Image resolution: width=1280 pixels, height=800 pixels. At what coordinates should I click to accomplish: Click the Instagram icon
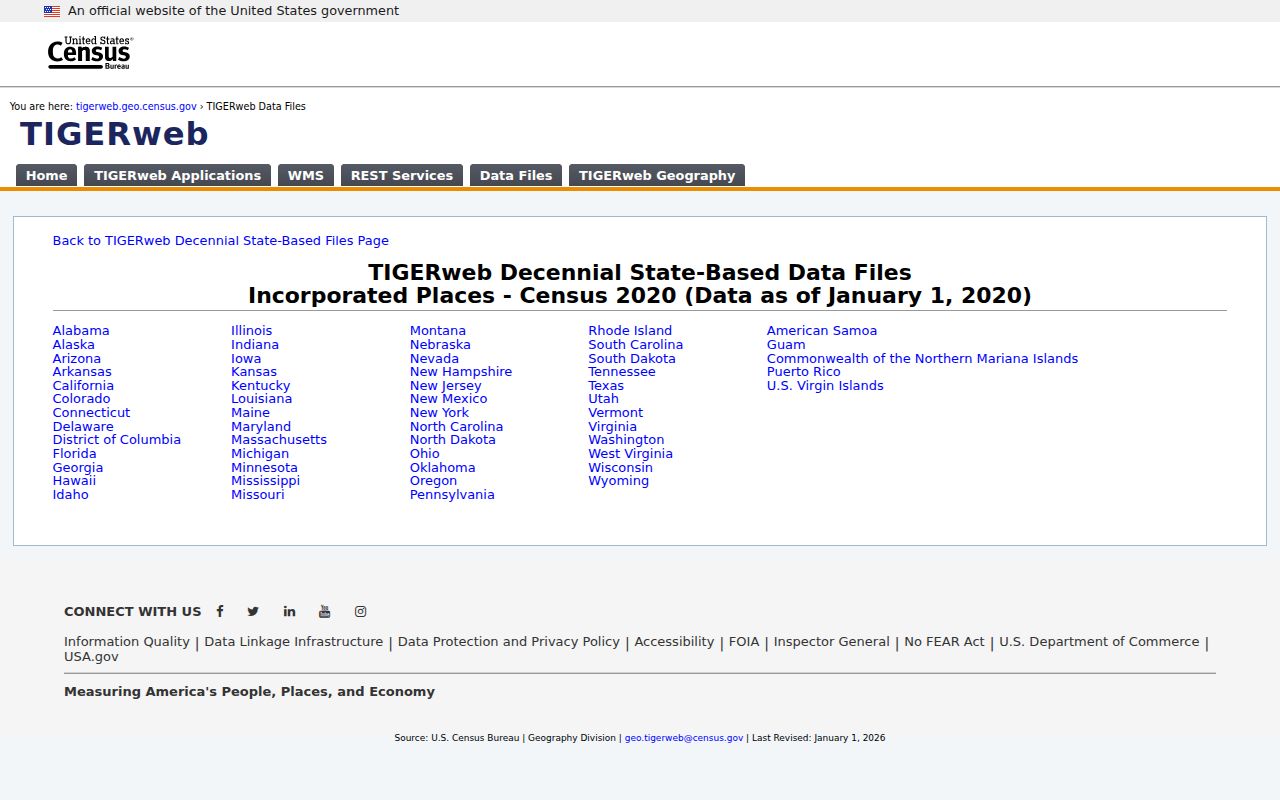(x=361, y=612)
